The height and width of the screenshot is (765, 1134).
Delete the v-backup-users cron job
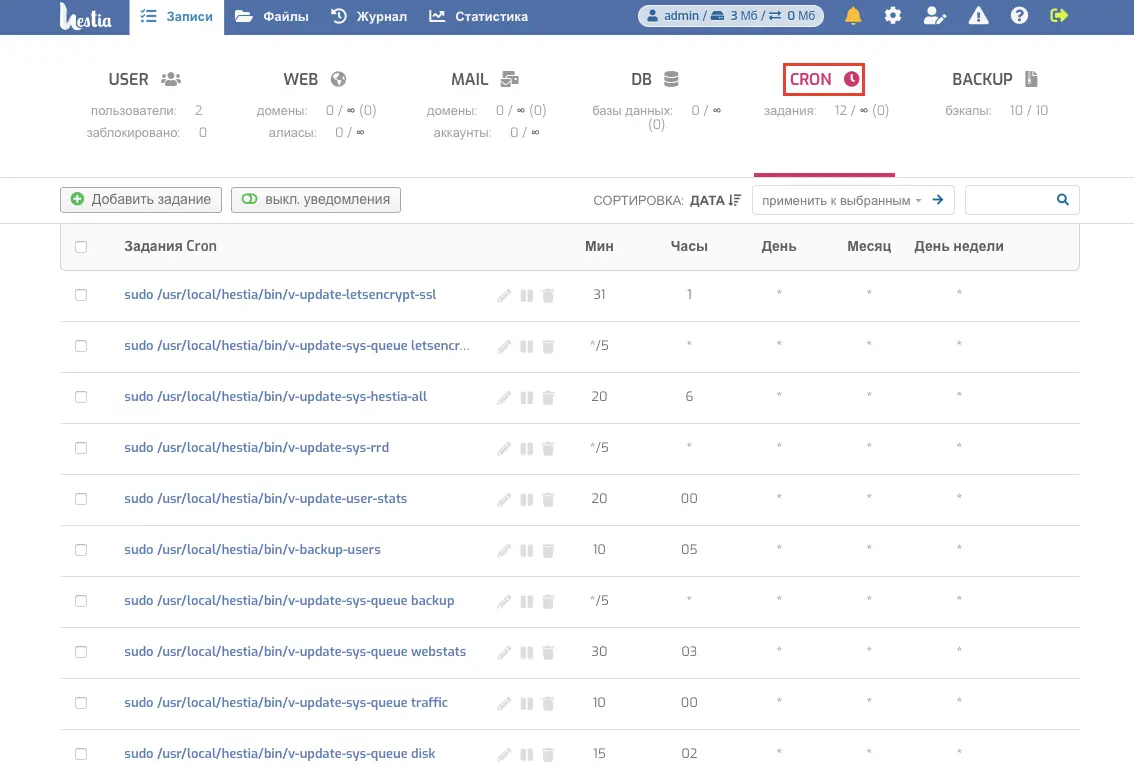click(x=548, y=550)
